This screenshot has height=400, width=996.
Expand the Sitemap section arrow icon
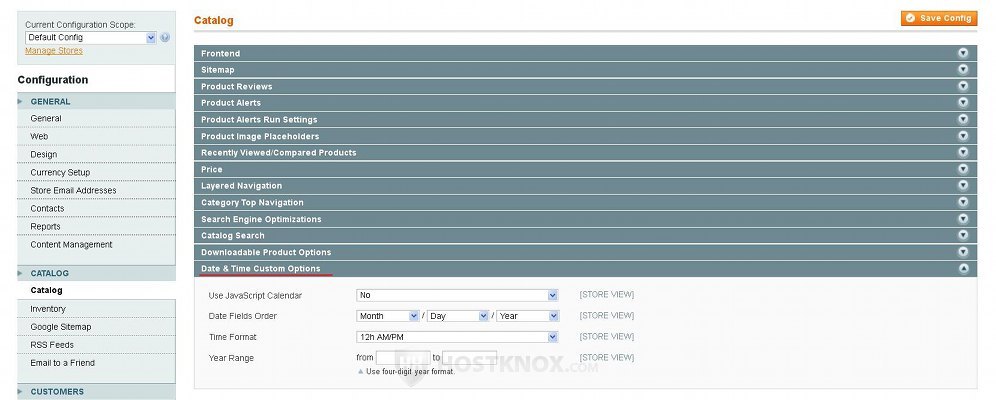[x=963, y=70]
